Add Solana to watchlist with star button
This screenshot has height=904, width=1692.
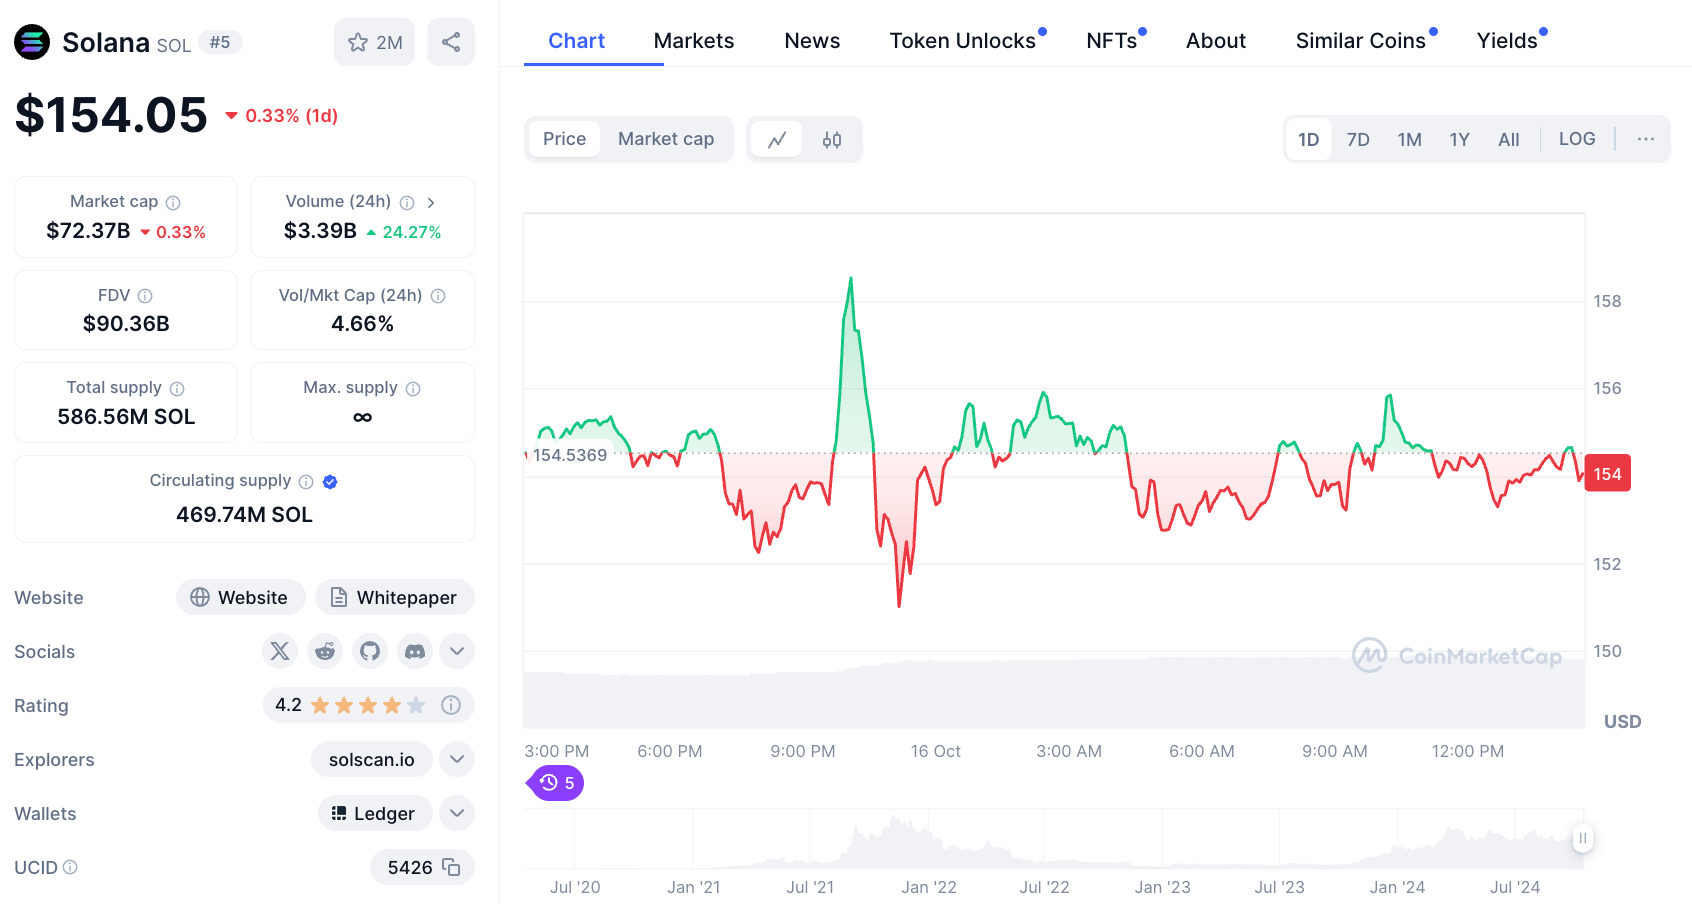coord(374,42)
